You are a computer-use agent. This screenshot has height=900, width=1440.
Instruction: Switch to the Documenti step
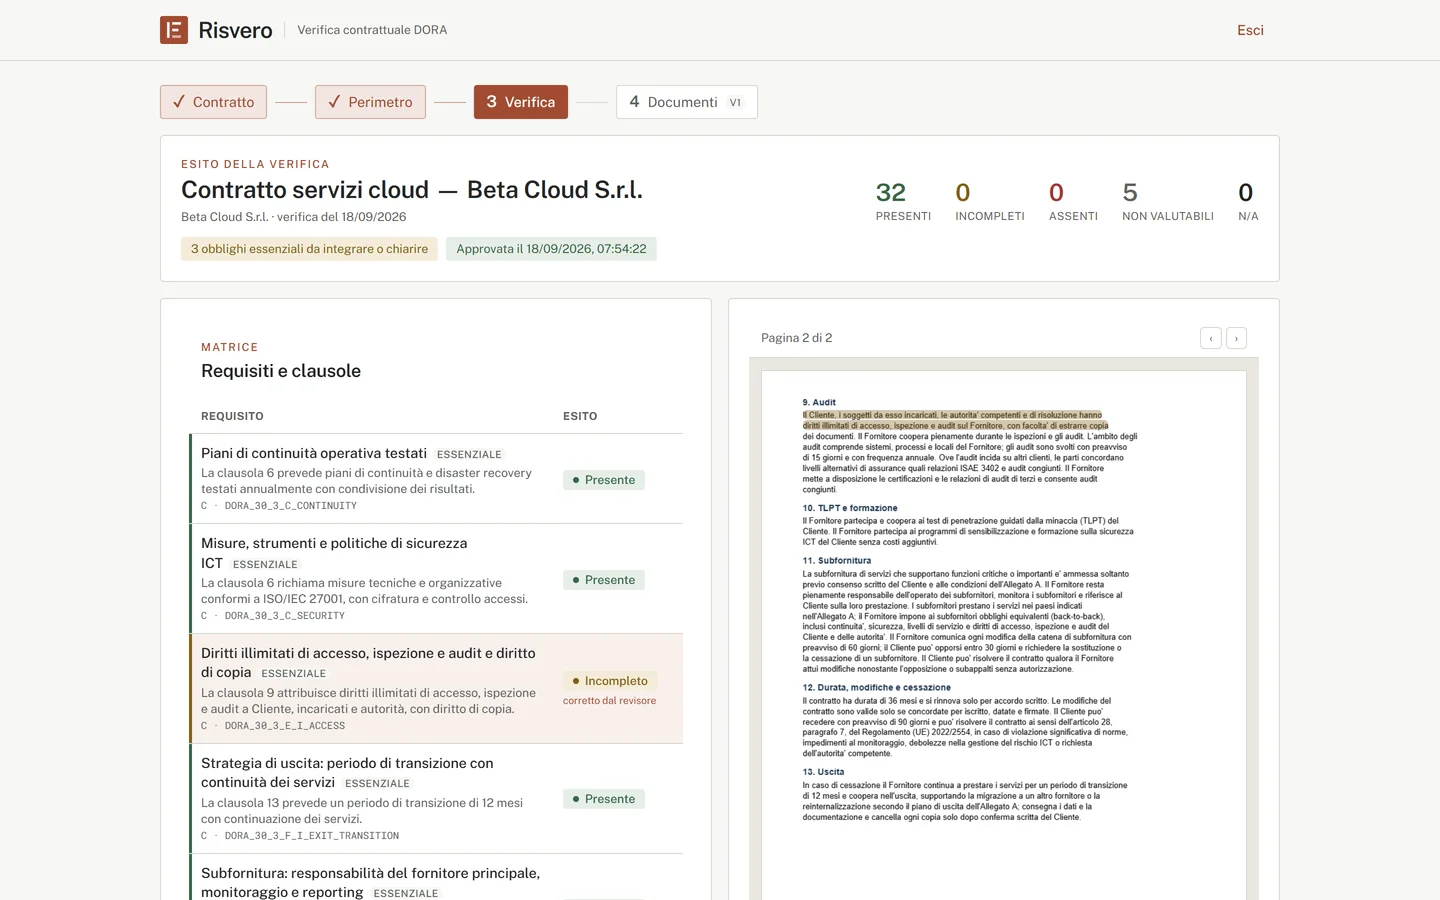[687, 102]
